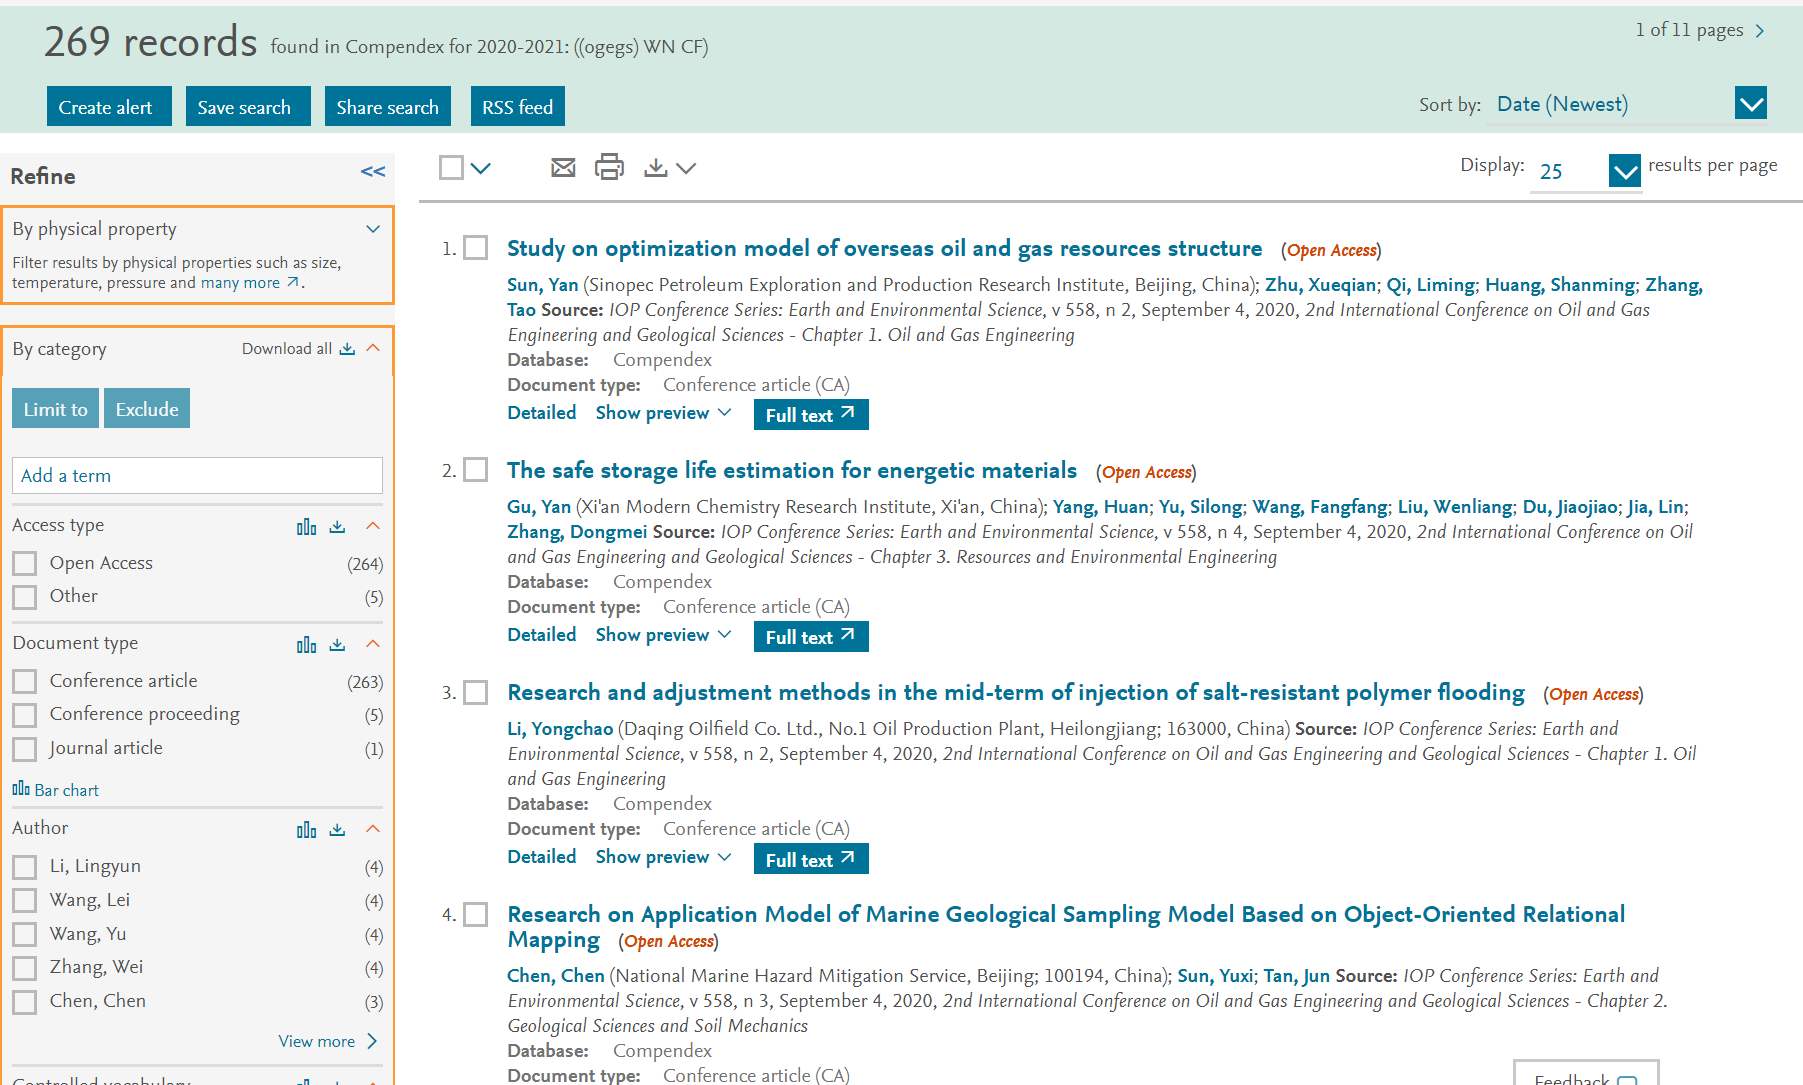The image size is (1803, 1085).
Task: Click author link Sun, Yan
Action: coord(543,285)
